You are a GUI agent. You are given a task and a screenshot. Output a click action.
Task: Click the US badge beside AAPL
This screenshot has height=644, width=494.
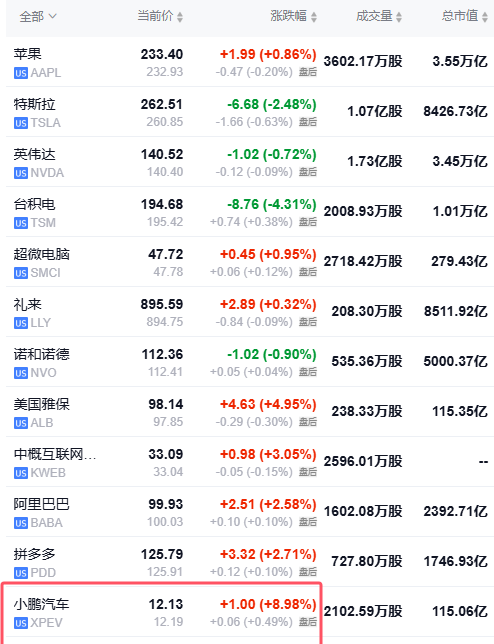click(21, 73)
